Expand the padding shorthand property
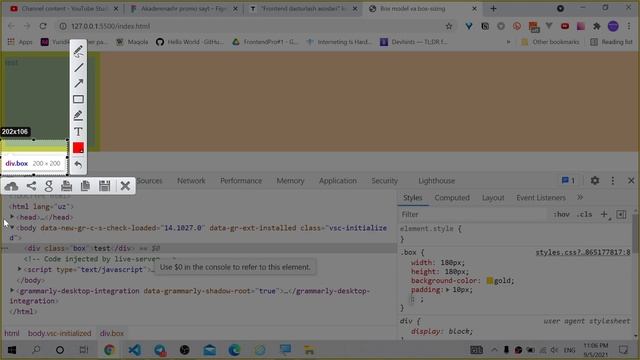The image size is (640, 360). click(x=447, y=290)
